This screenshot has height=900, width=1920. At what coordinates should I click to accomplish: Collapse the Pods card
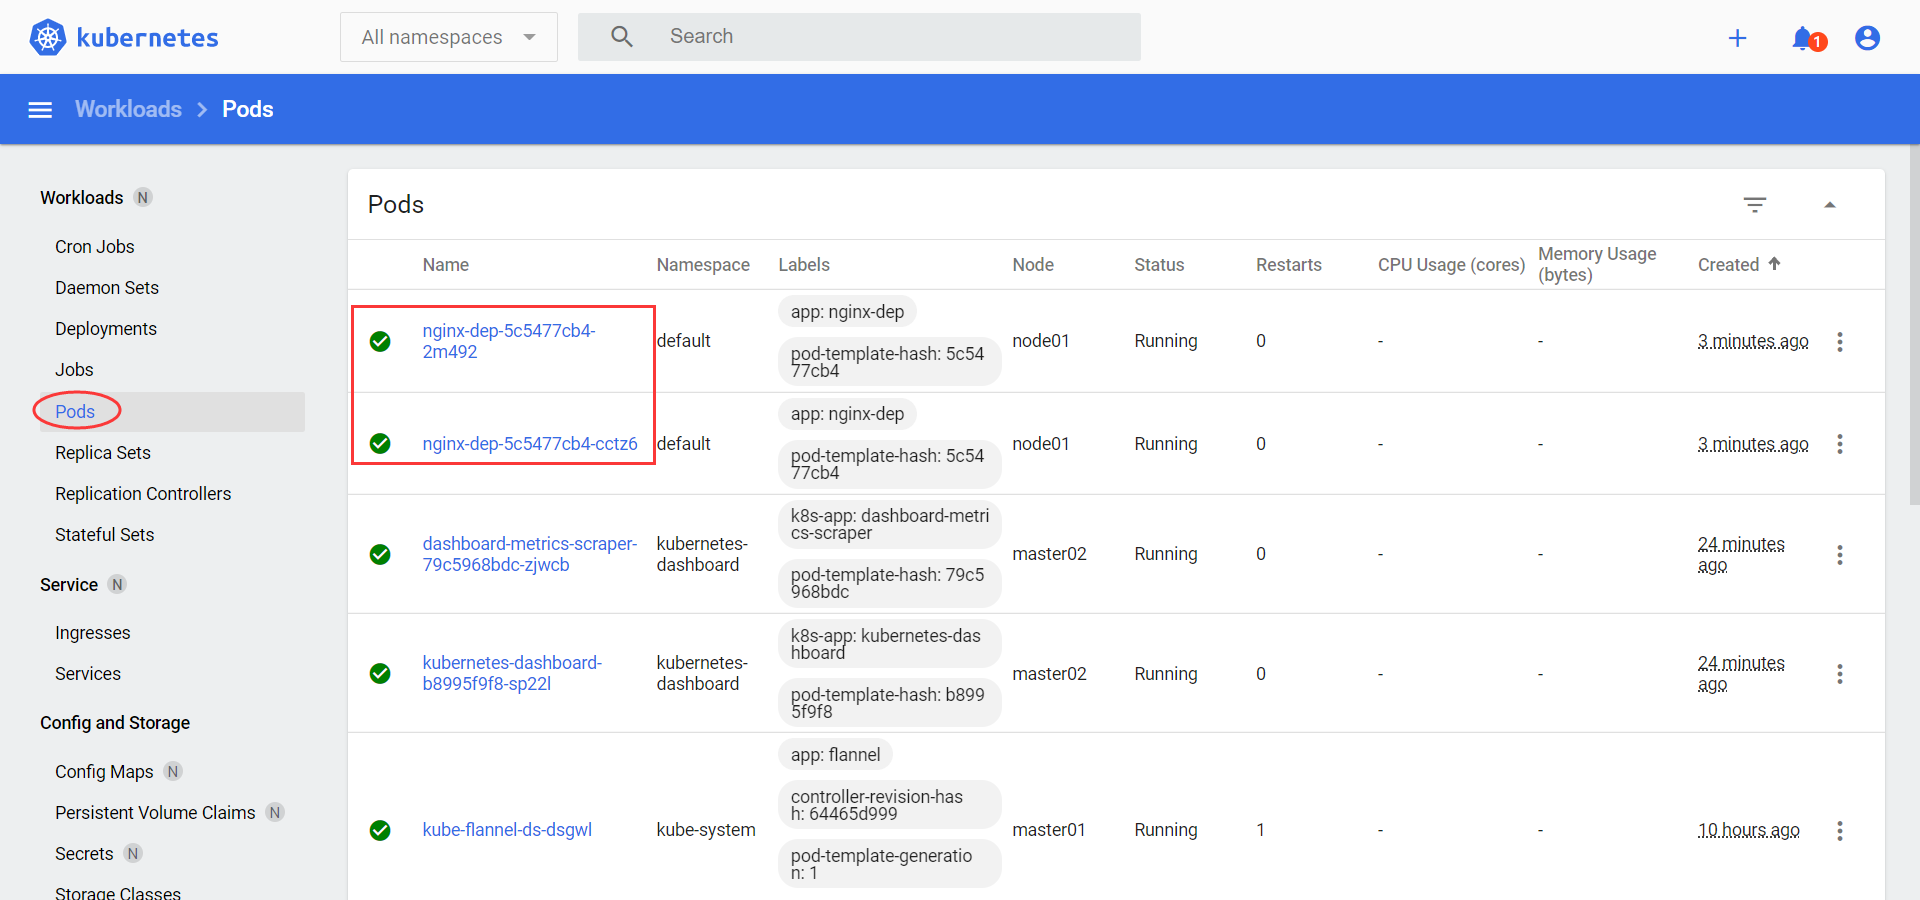point(1830,205)
